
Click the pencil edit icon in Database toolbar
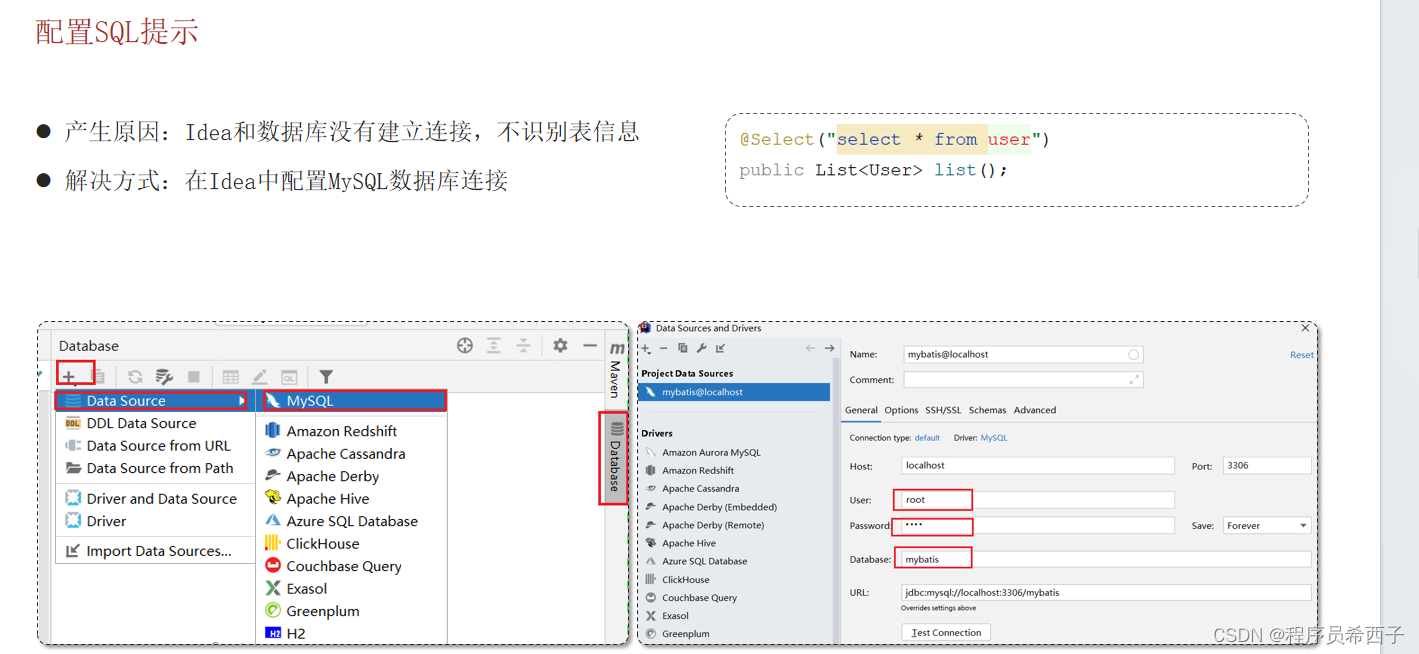click(x=258, y=376)
